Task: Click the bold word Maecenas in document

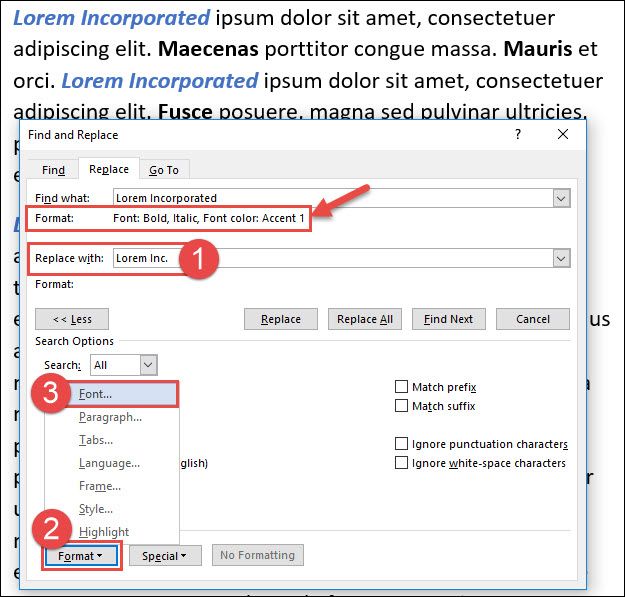Action: click(208, 49)
